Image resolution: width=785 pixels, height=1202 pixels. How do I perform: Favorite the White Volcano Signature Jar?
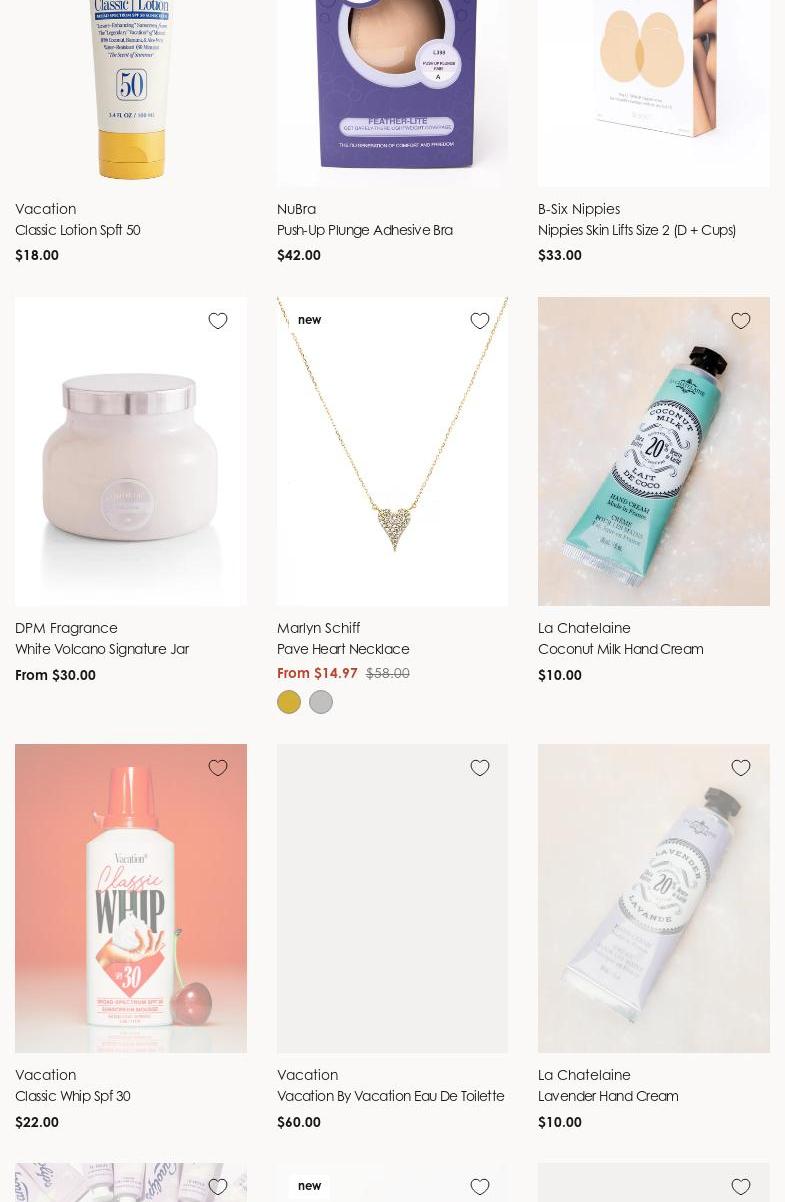218,321
